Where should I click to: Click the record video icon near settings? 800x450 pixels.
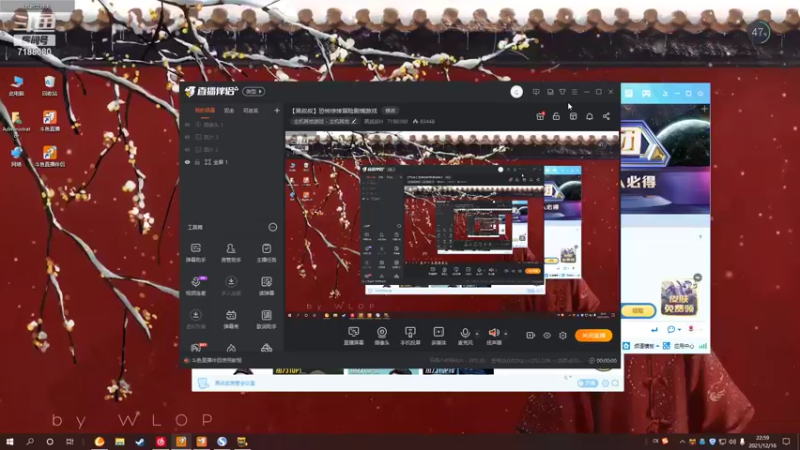531,335
